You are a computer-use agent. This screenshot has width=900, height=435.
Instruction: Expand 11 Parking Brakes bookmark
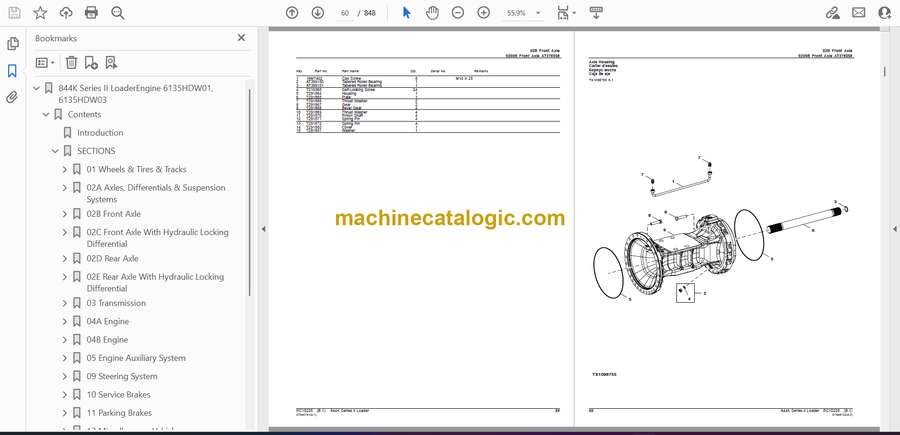[64, 413]
